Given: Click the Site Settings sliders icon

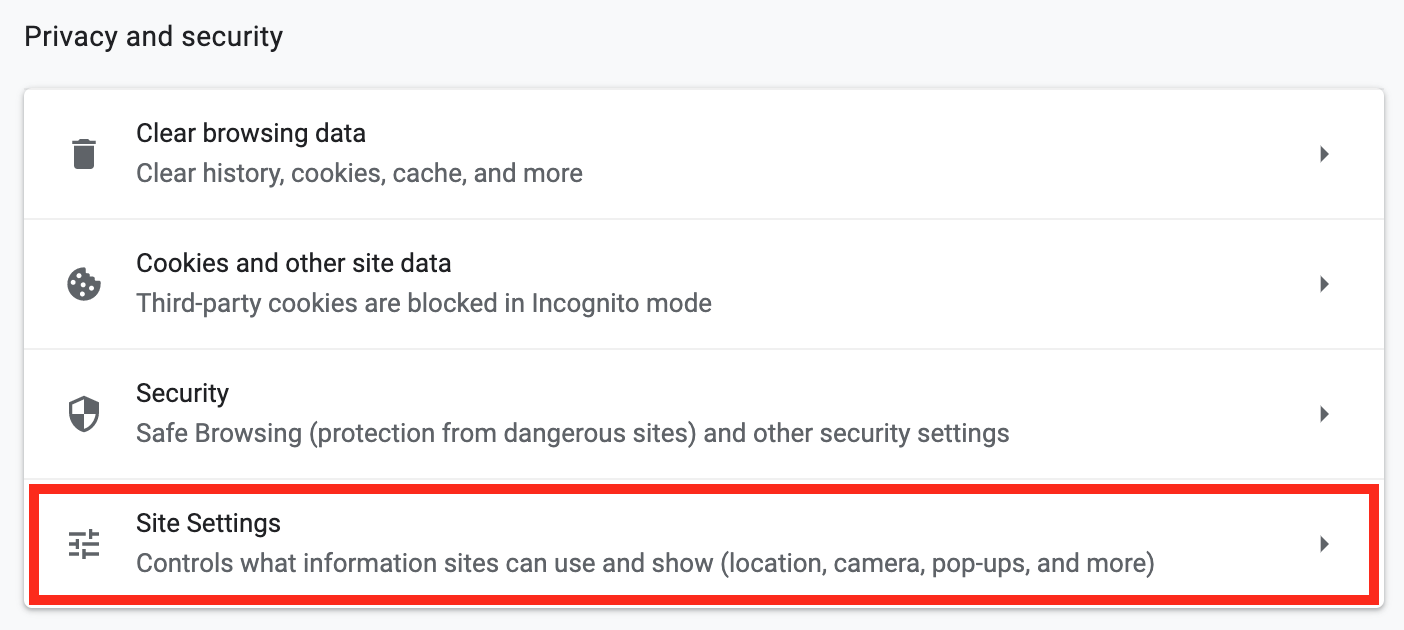Looking at the screenshot, I should (x=84, y=544).
